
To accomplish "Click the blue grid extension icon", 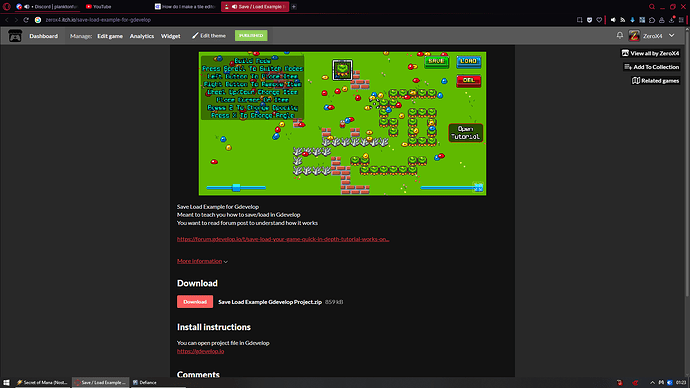I will pyautogui.click(x=642, y=20).
